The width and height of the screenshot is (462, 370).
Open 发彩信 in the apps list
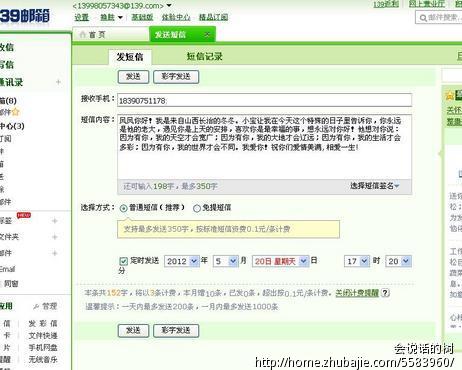43,323
